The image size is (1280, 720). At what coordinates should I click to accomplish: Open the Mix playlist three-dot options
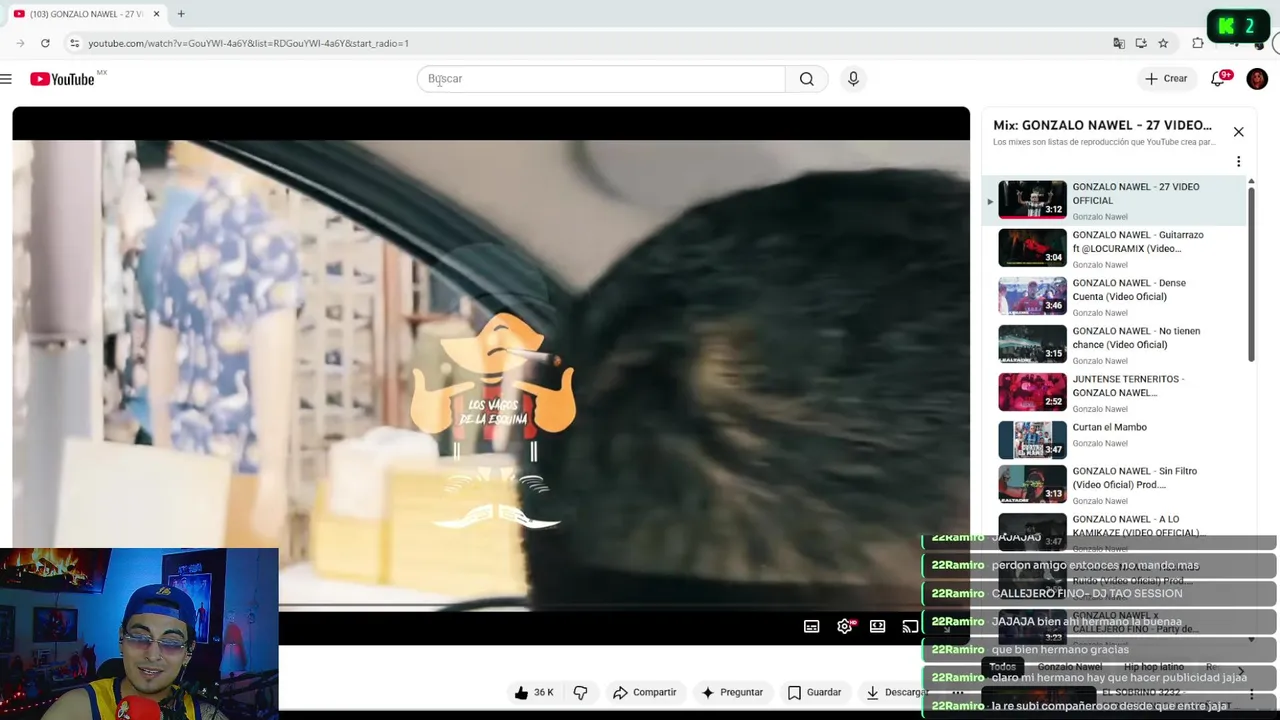[1238, 161]
